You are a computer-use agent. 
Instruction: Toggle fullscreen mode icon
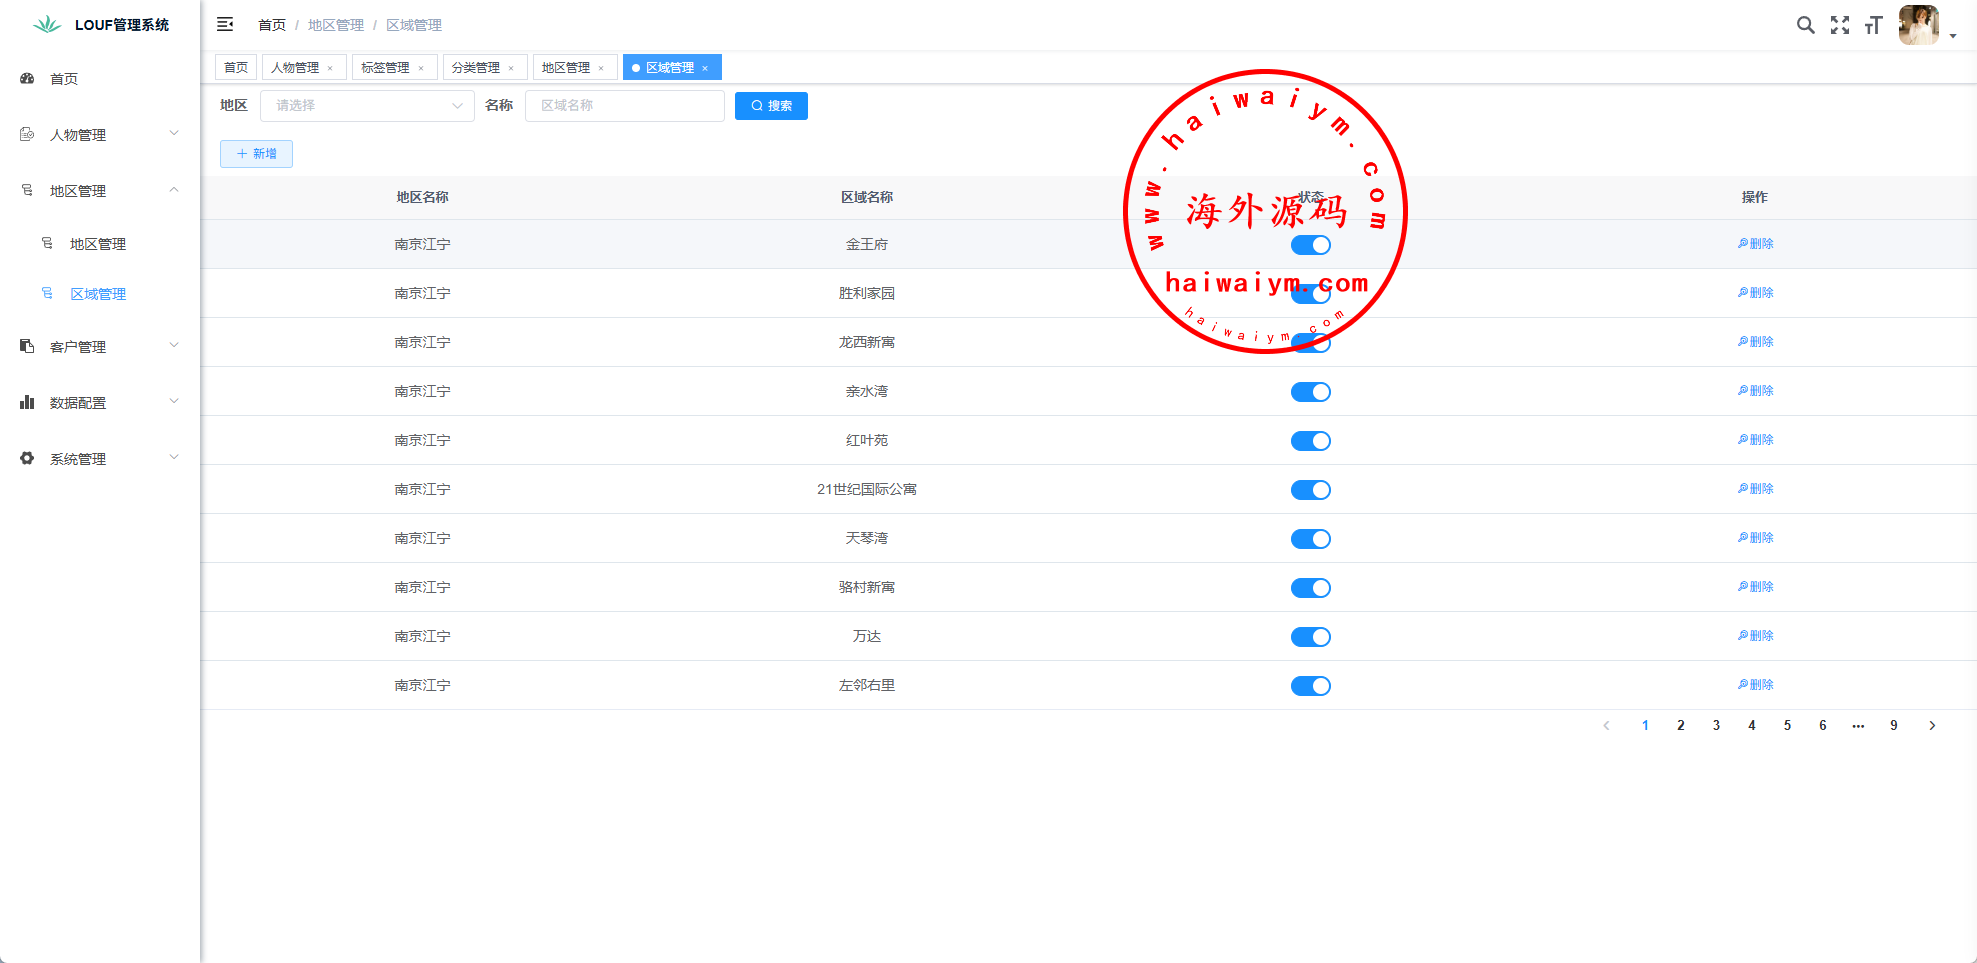click(x=1839, y=25)
